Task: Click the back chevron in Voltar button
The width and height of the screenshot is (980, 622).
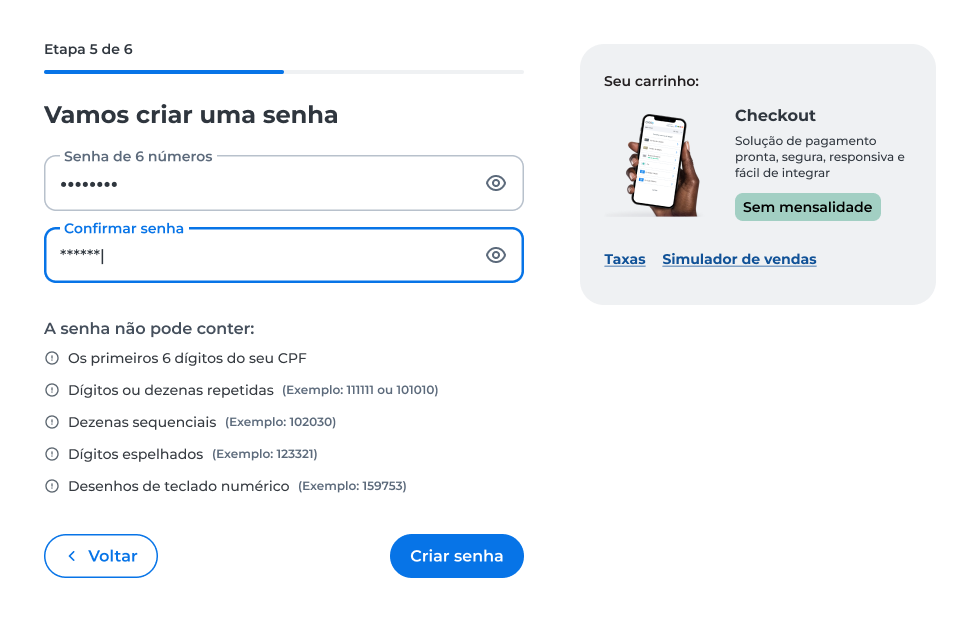Action: tap(72, 556)
